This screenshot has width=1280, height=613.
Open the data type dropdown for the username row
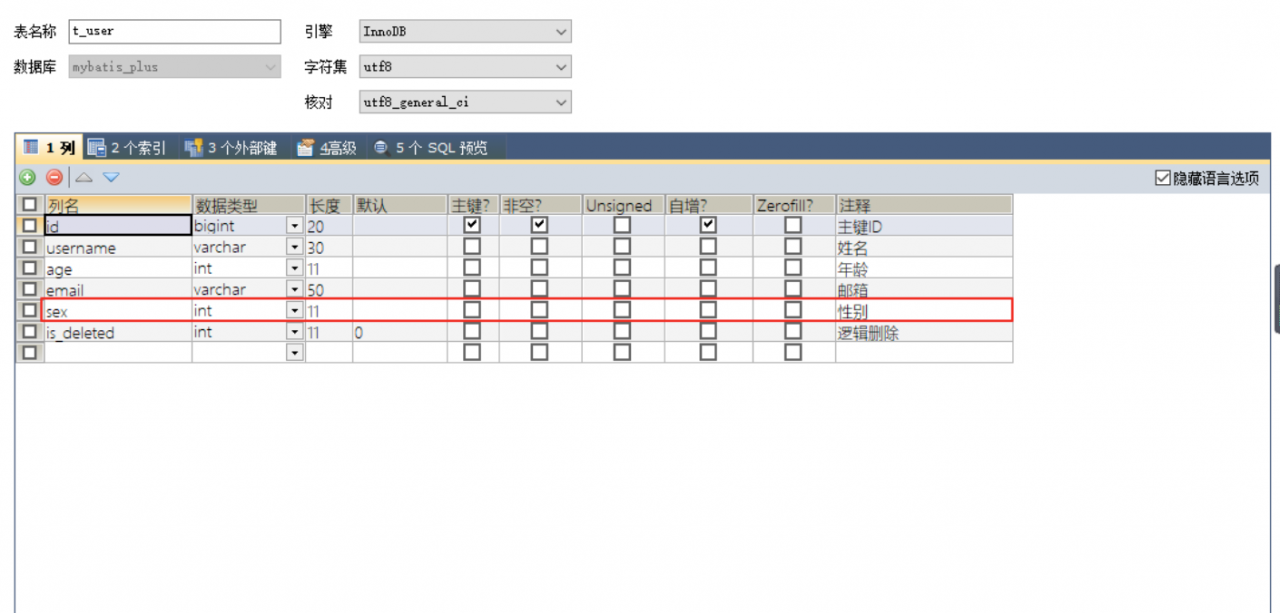[x=295, y=247]
